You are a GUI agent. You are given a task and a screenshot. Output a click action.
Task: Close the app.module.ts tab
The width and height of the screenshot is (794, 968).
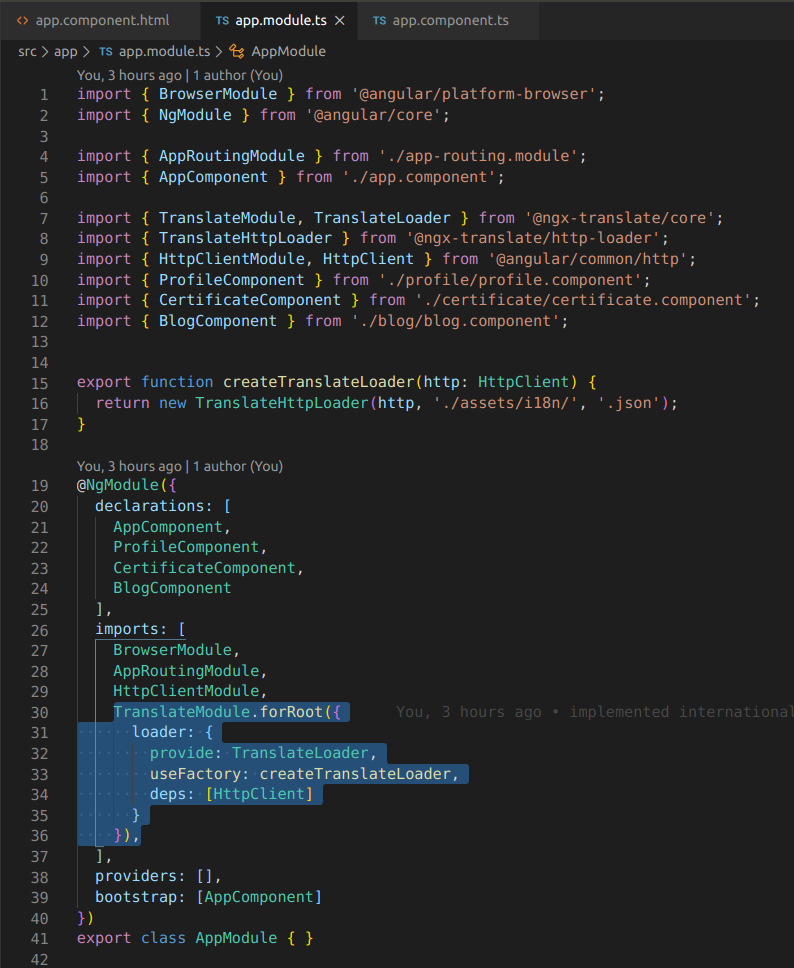[x=340, y=20]
